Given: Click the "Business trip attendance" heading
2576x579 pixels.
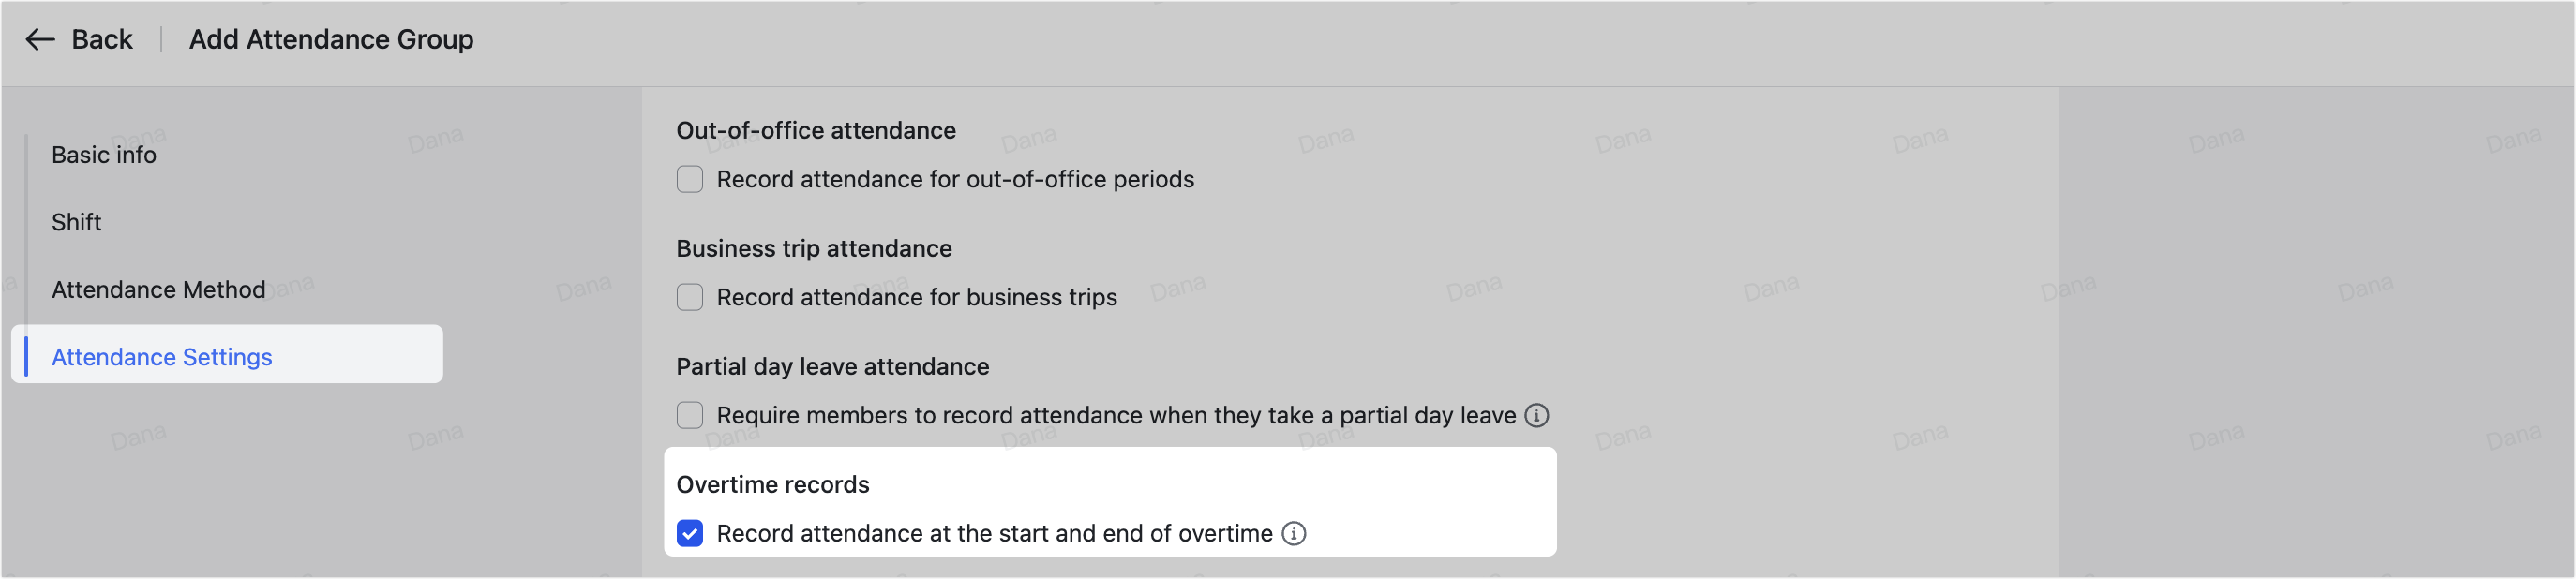Looking at the screenshot, I should [x=813, y=248].
